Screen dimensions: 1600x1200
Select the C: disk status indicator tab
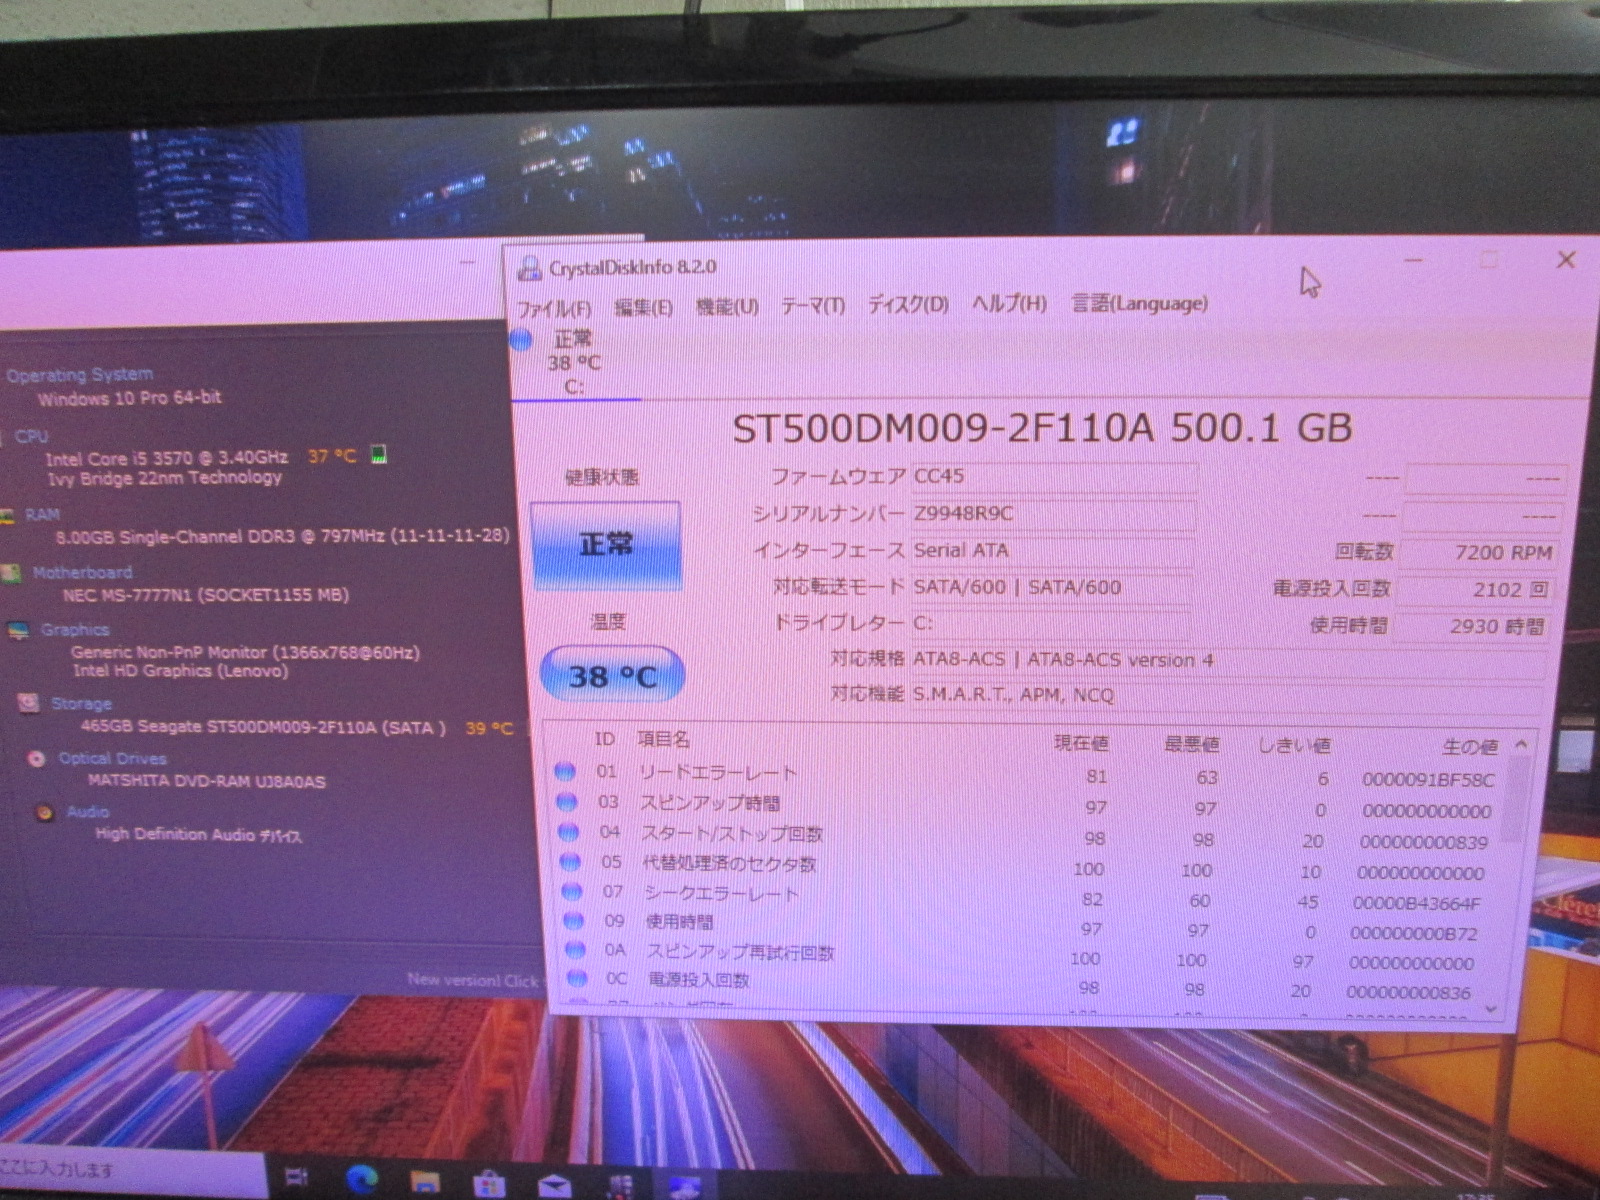click(572, 362)
